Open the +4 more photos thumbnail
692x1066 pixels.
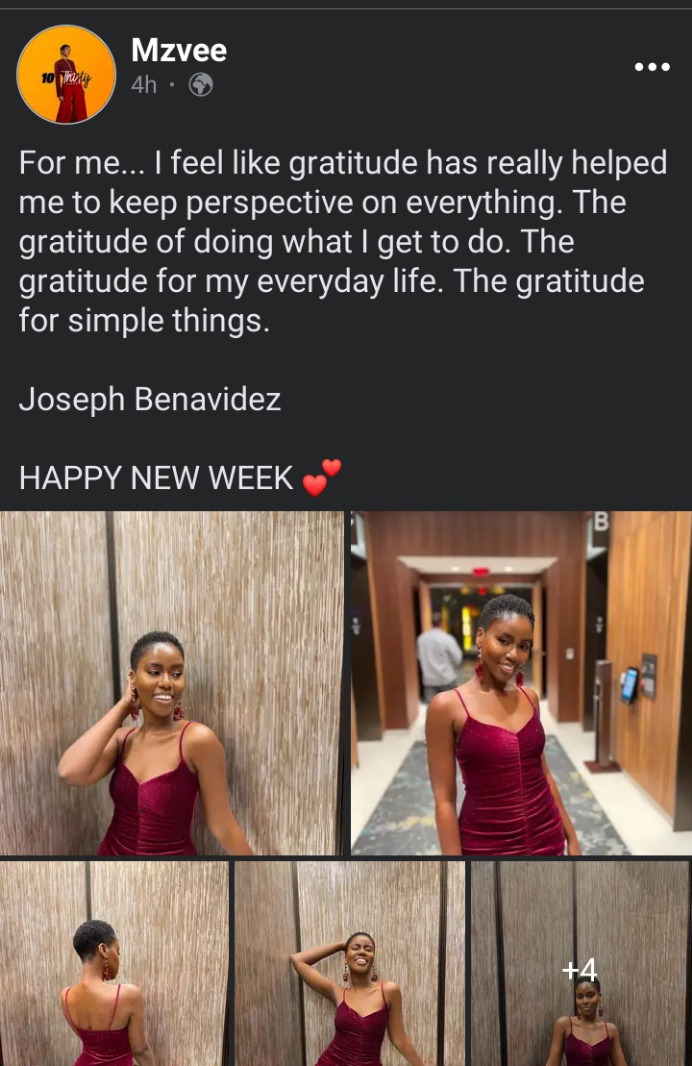coord(582,963)
